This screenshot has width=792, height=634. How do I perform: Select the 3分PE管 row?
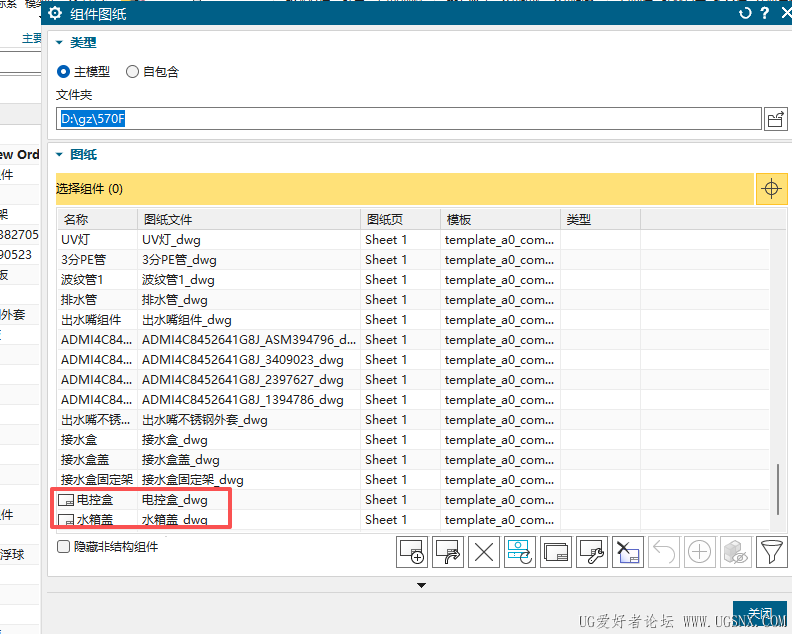click(414, 260)
